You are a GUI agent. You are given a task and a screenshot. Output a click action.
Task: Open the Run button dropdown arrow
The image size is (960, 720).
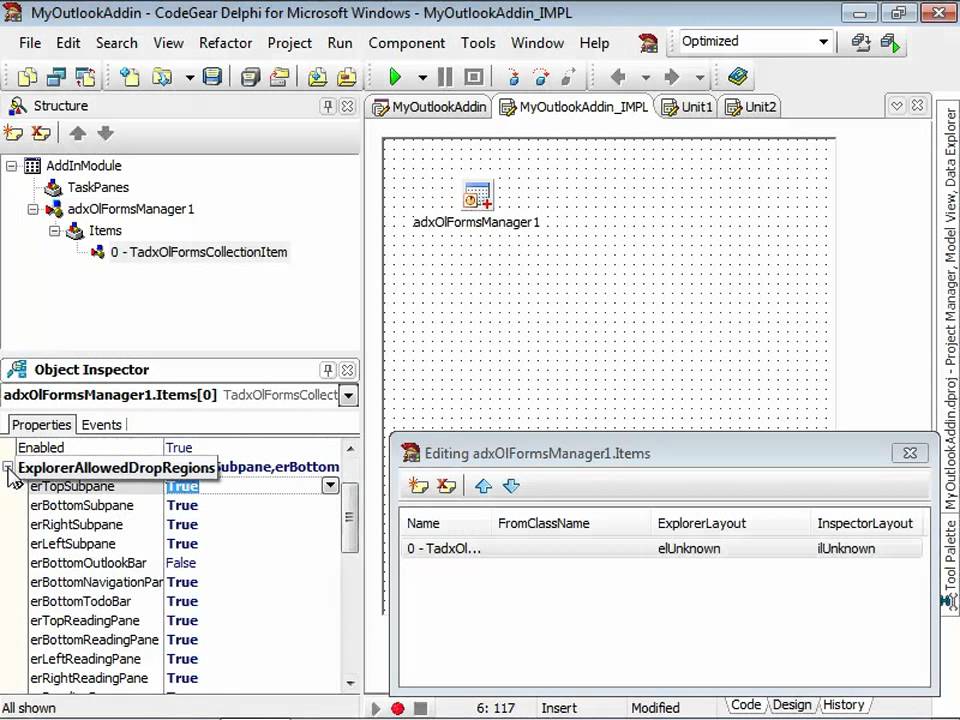tap(422, 78)
